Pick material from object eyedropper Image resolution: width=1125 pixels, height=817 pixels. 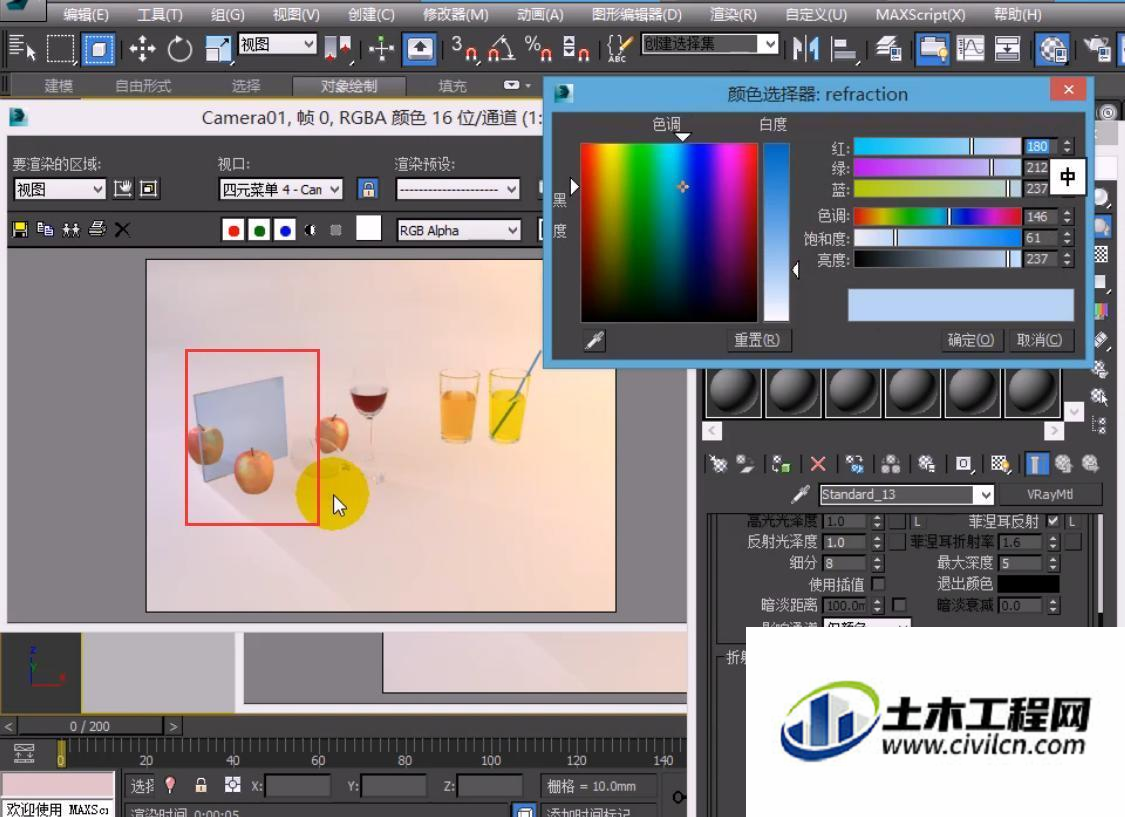tap(799, 494)
